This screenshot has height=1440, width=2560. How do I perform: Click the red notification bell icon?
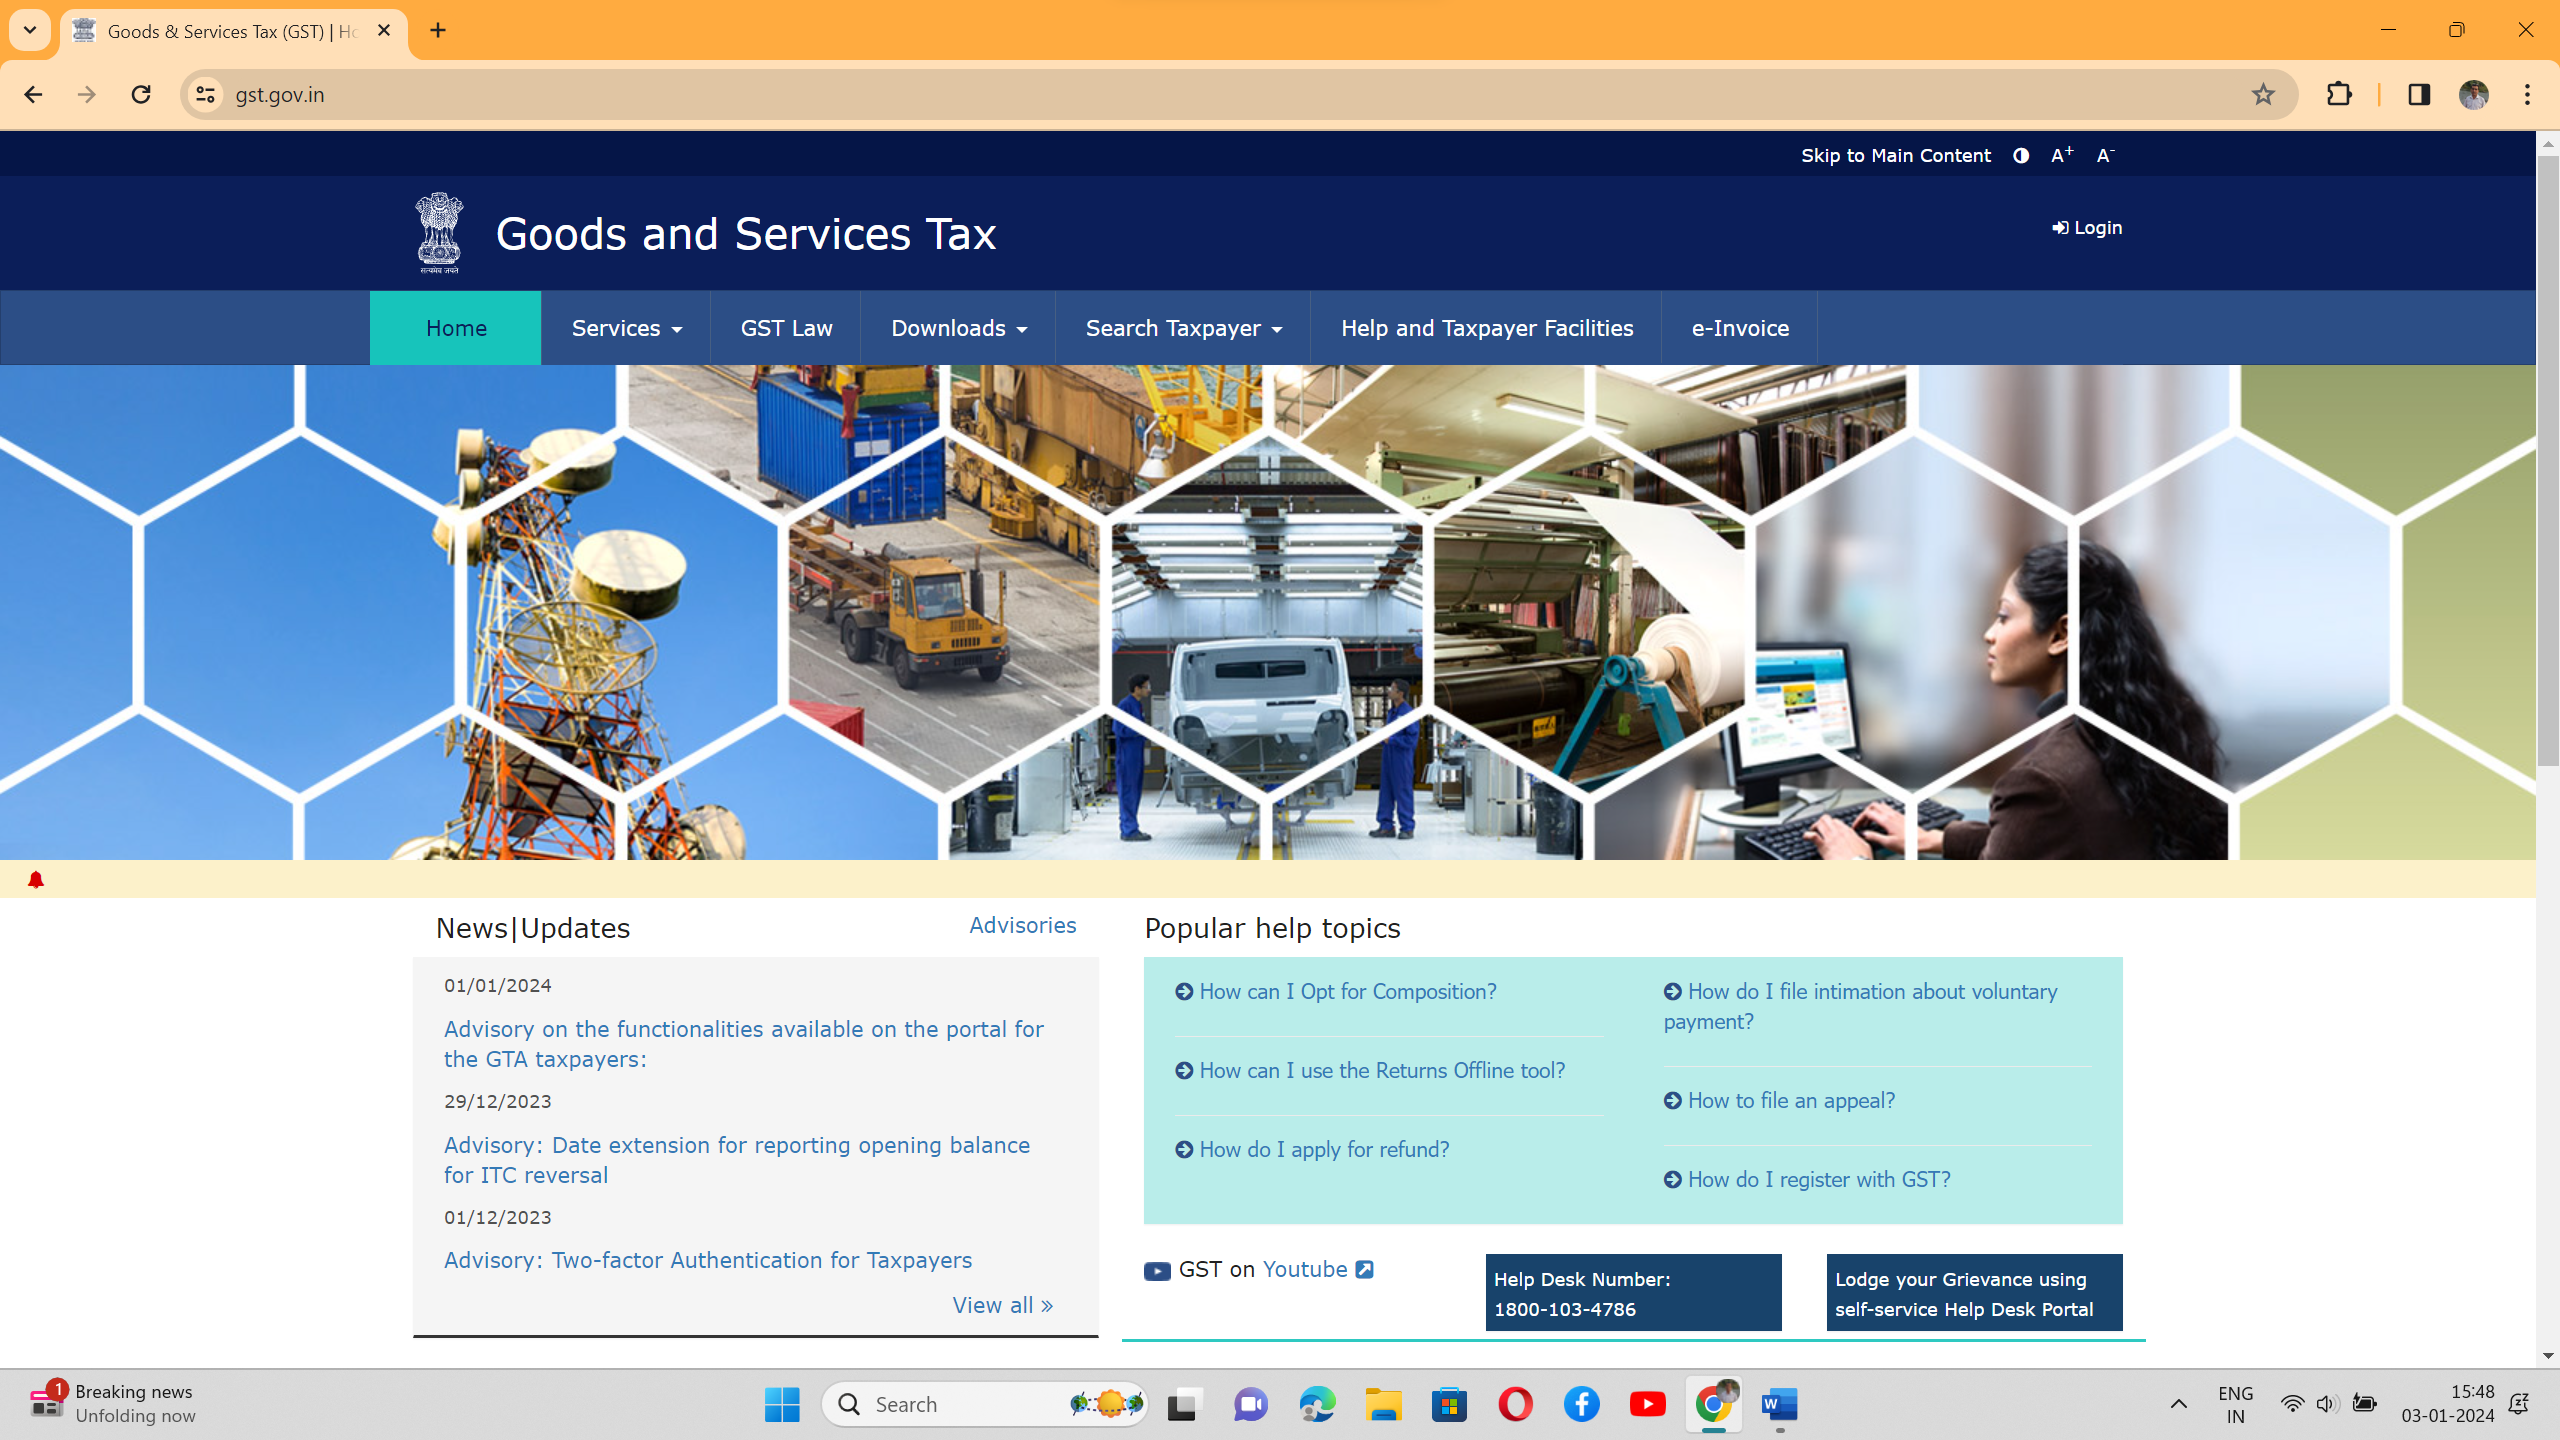tap(36, 880)
